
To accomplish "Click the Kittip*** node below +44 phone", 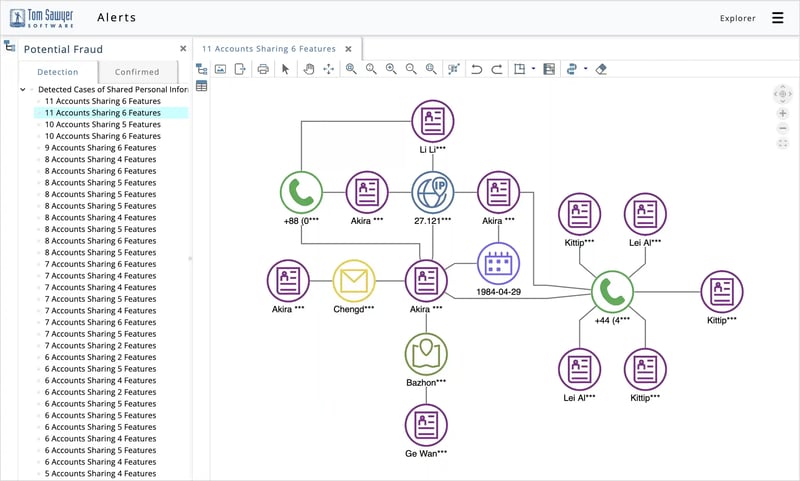I will pyautogui.click(x=645, y=369).
